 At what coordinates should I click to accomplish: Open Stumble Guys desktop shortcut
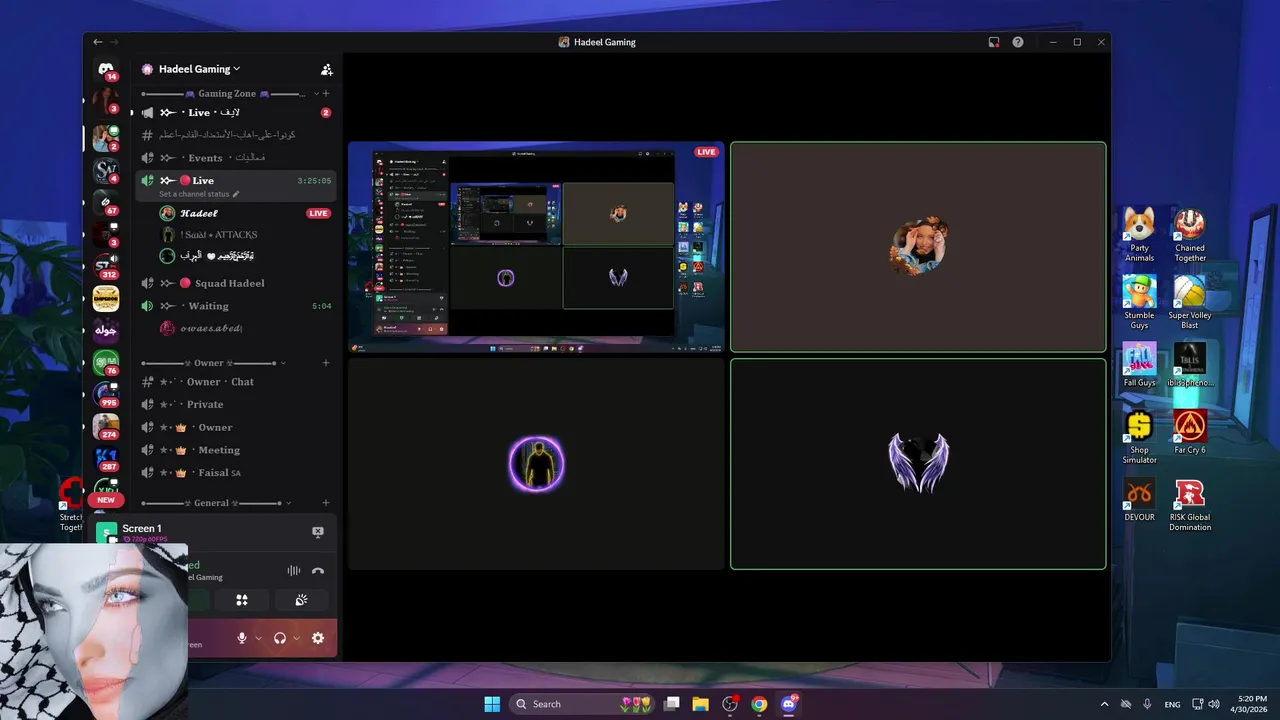coord(1139,302)
